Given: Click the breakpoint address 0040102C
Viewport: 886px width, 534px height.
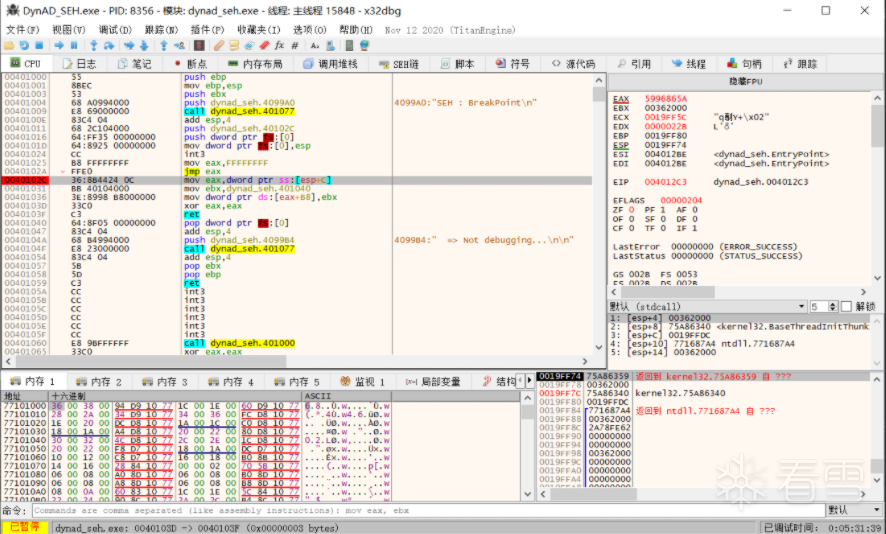Looking at the screenshot, I should [x=25, y=180].
